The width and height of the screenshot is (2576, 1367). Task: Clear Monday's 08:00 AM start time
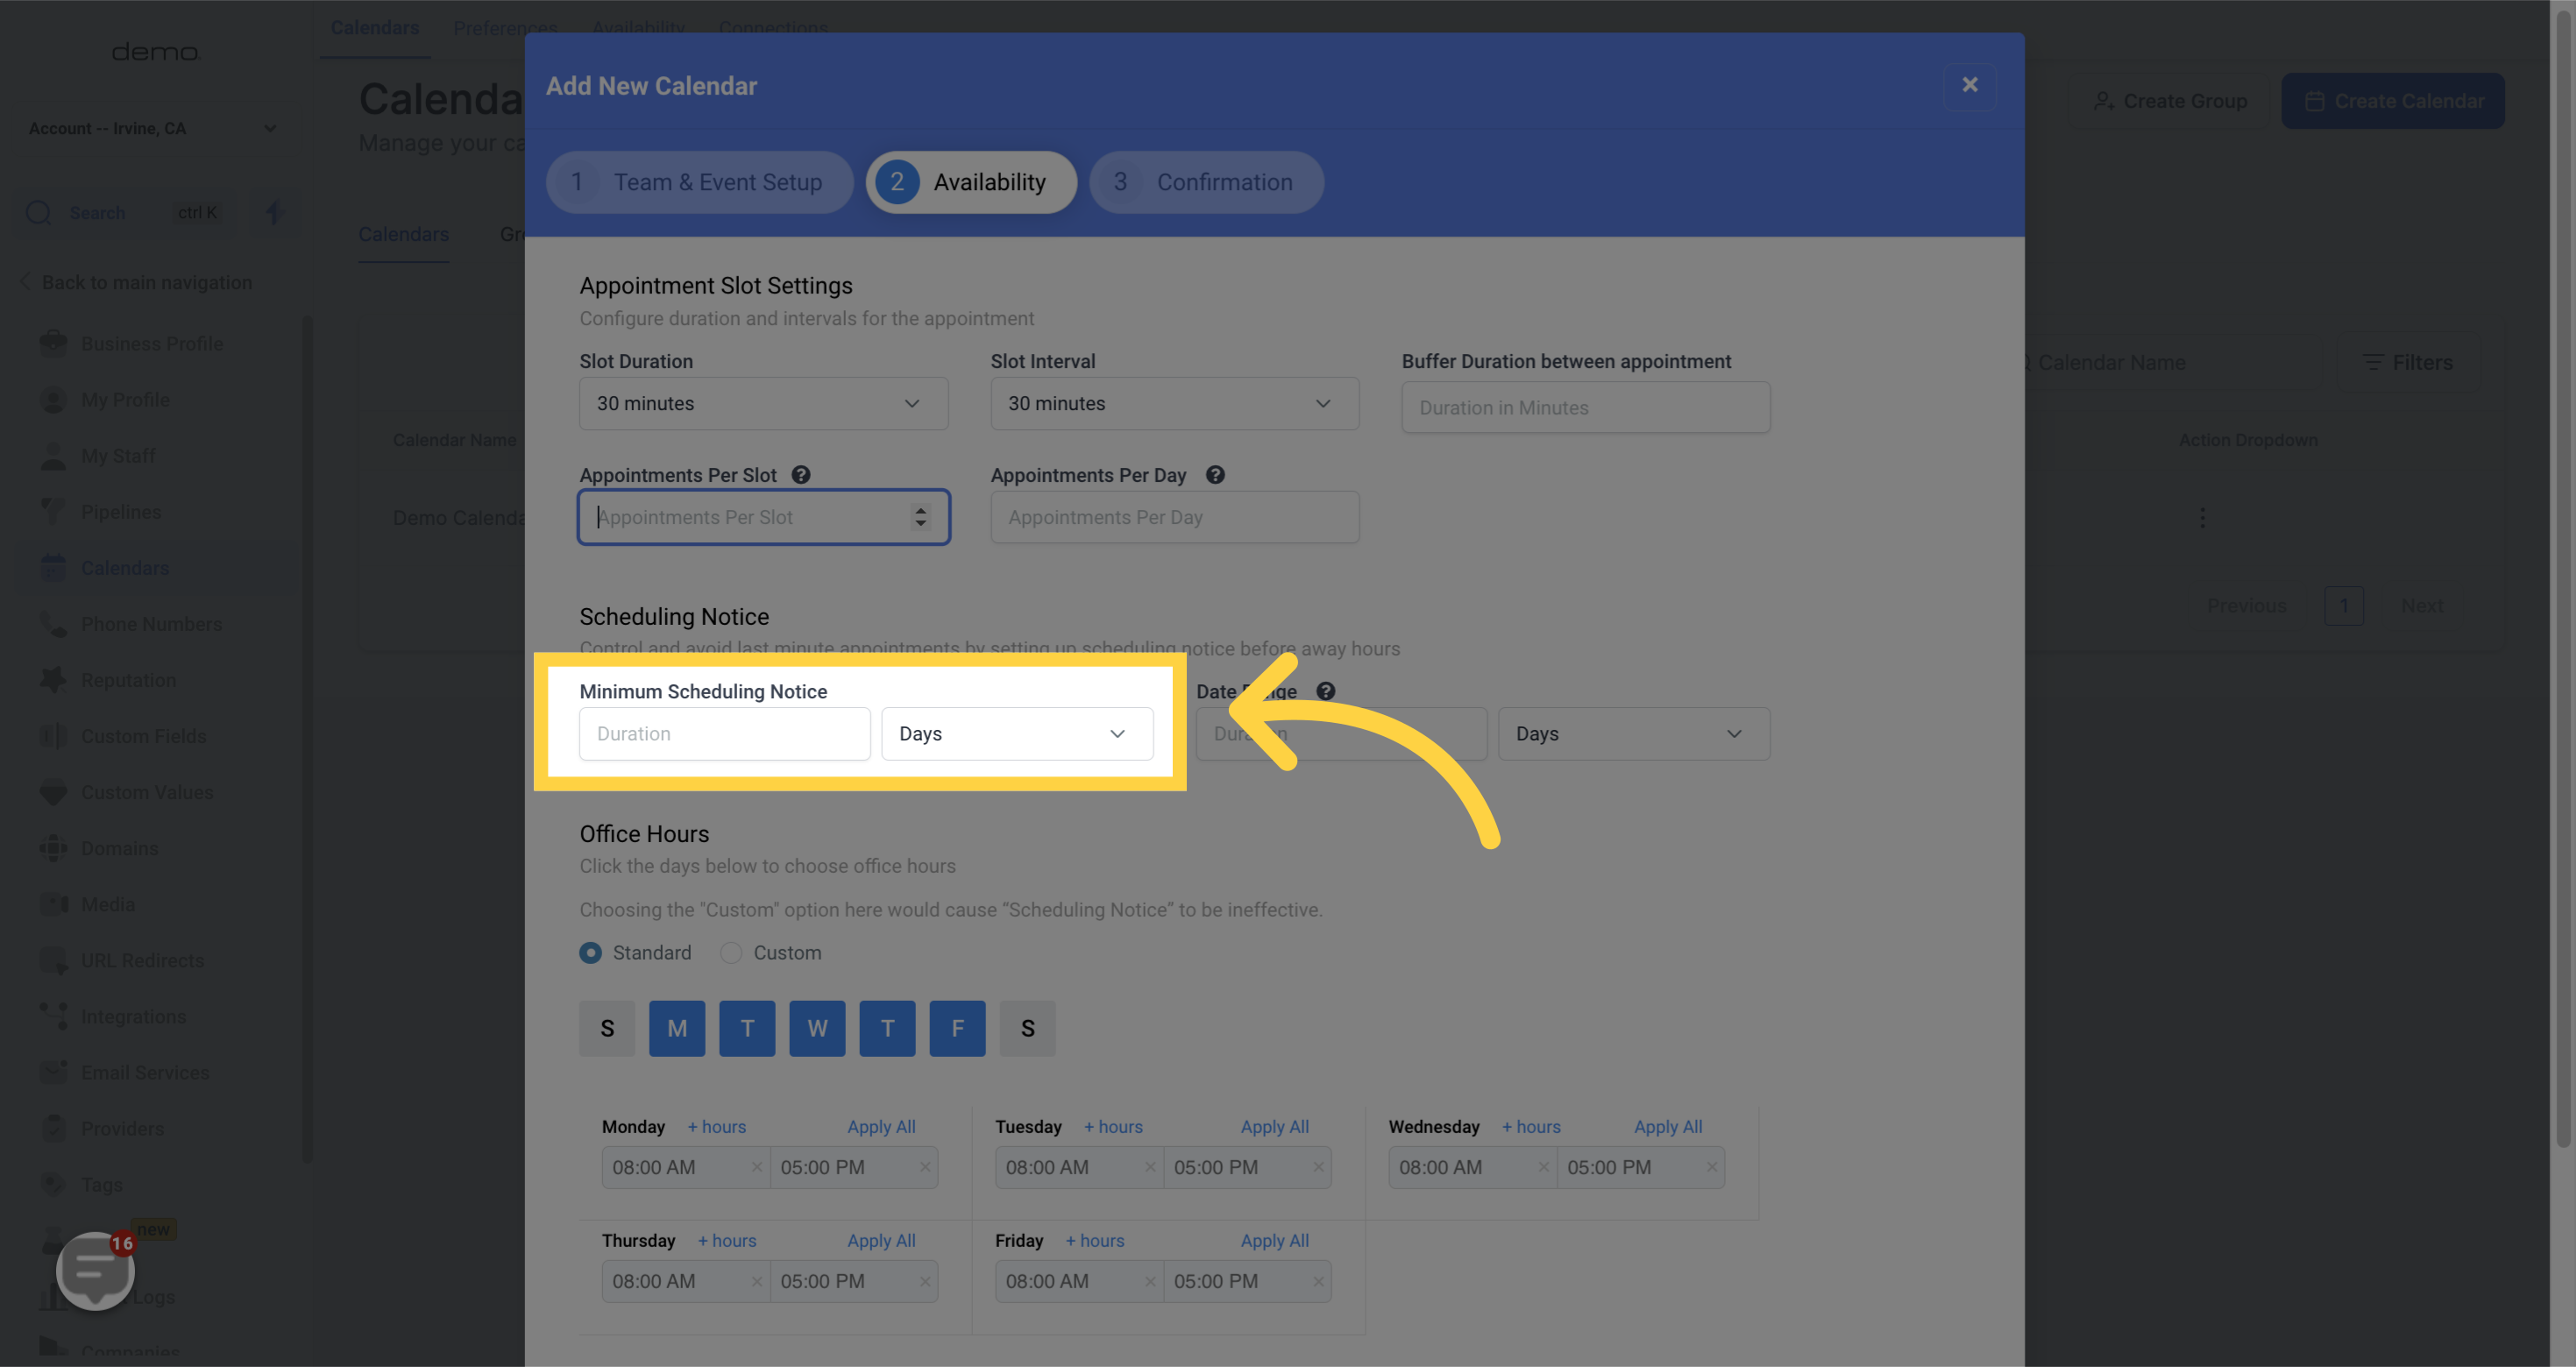pyautogui.click(x=757, y=1167)
